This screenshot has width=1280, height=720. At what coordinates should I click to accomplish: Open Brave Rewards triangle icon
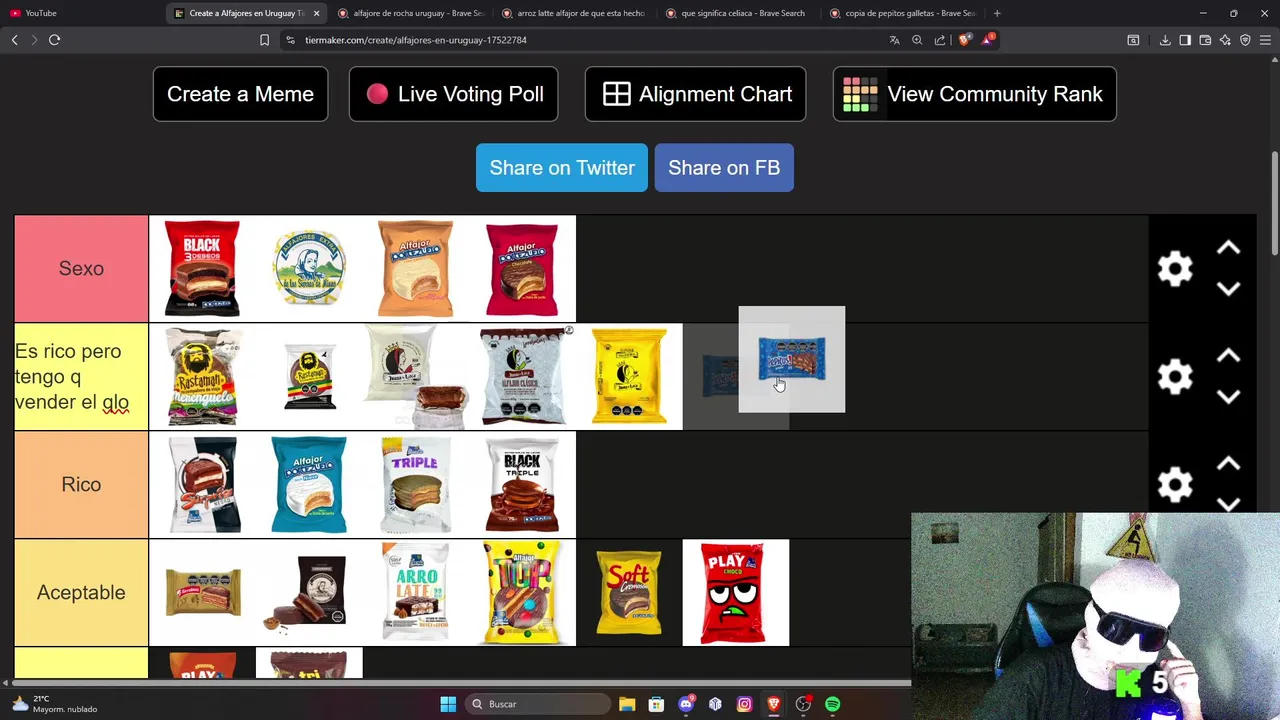click(988, 40)
